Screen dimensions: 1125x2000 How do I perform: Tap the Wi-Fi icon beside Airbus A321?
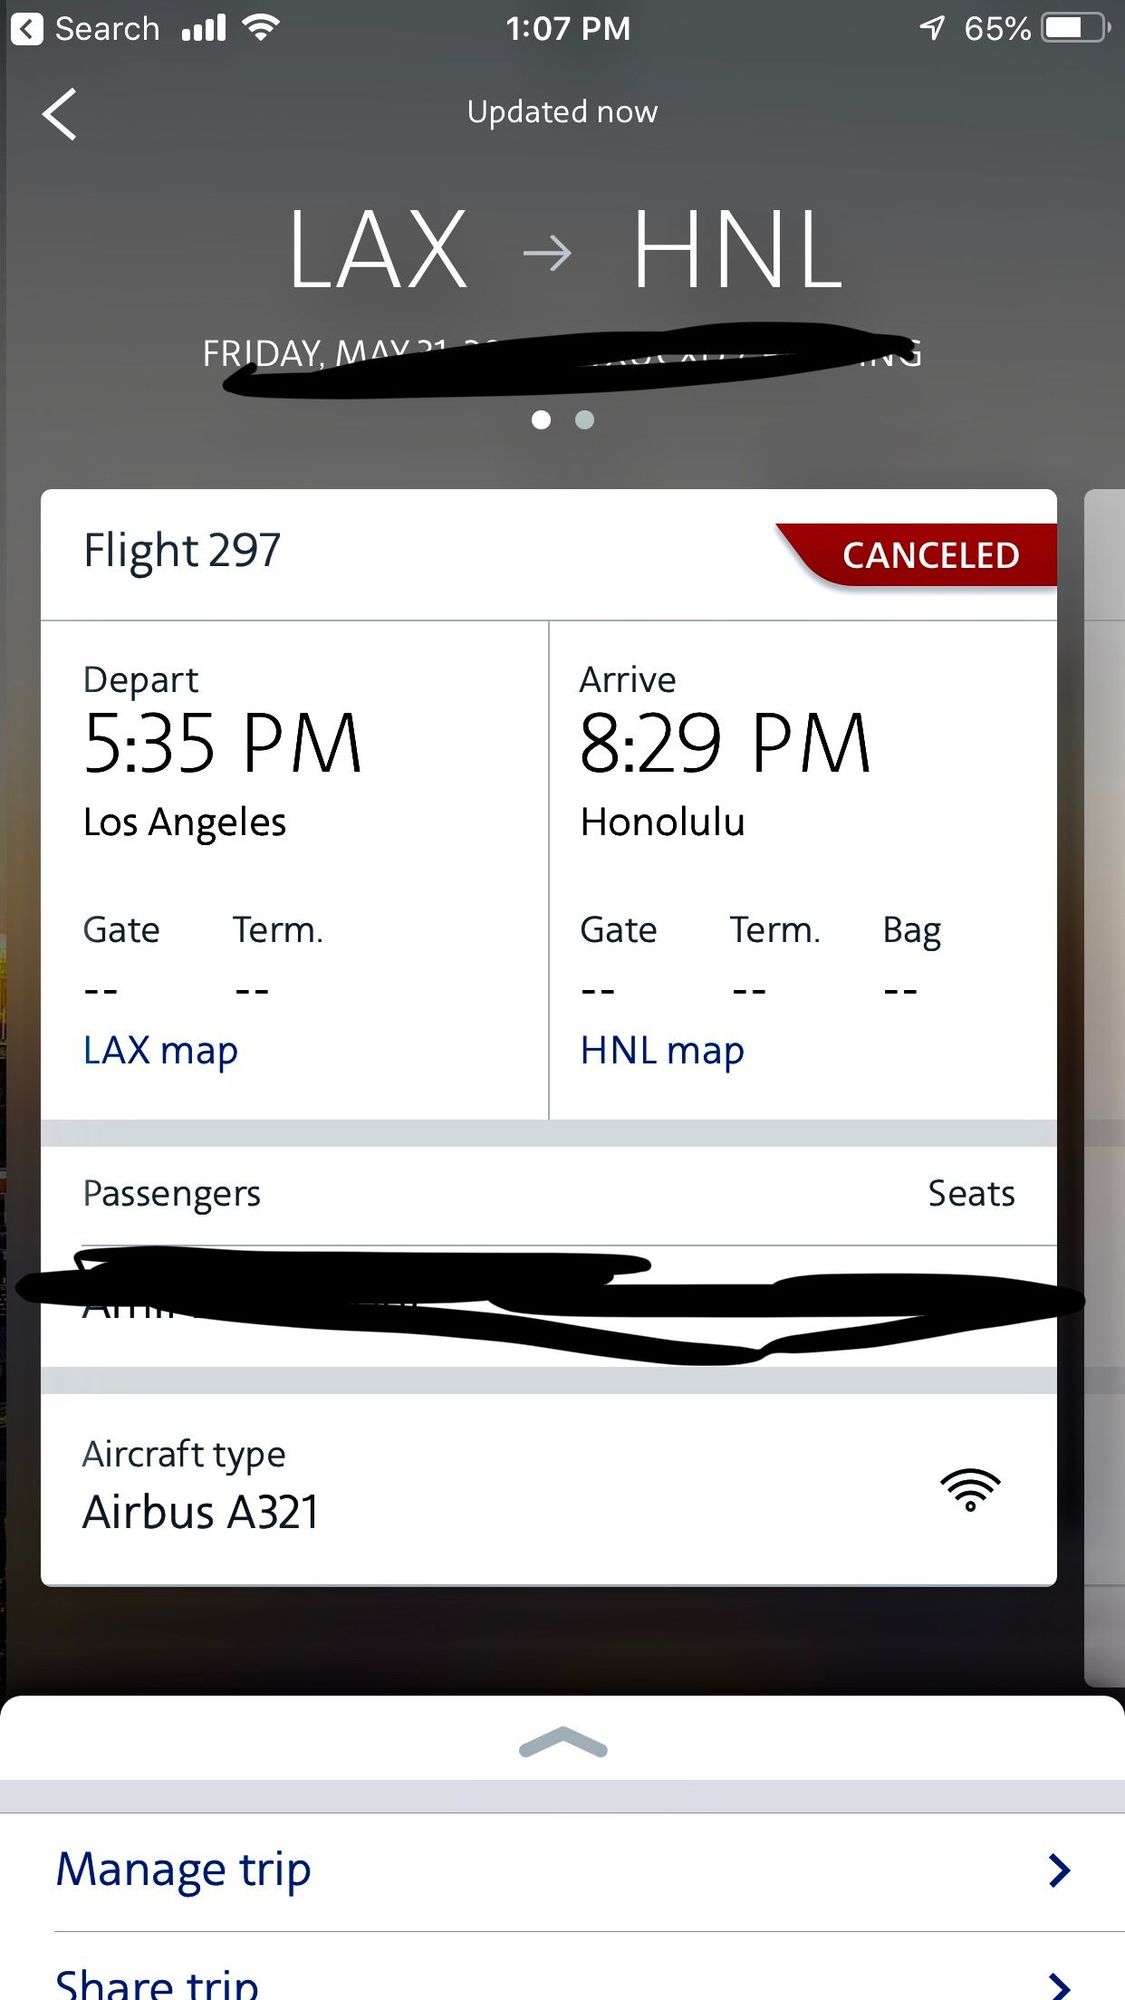(x=969, y=1489)
